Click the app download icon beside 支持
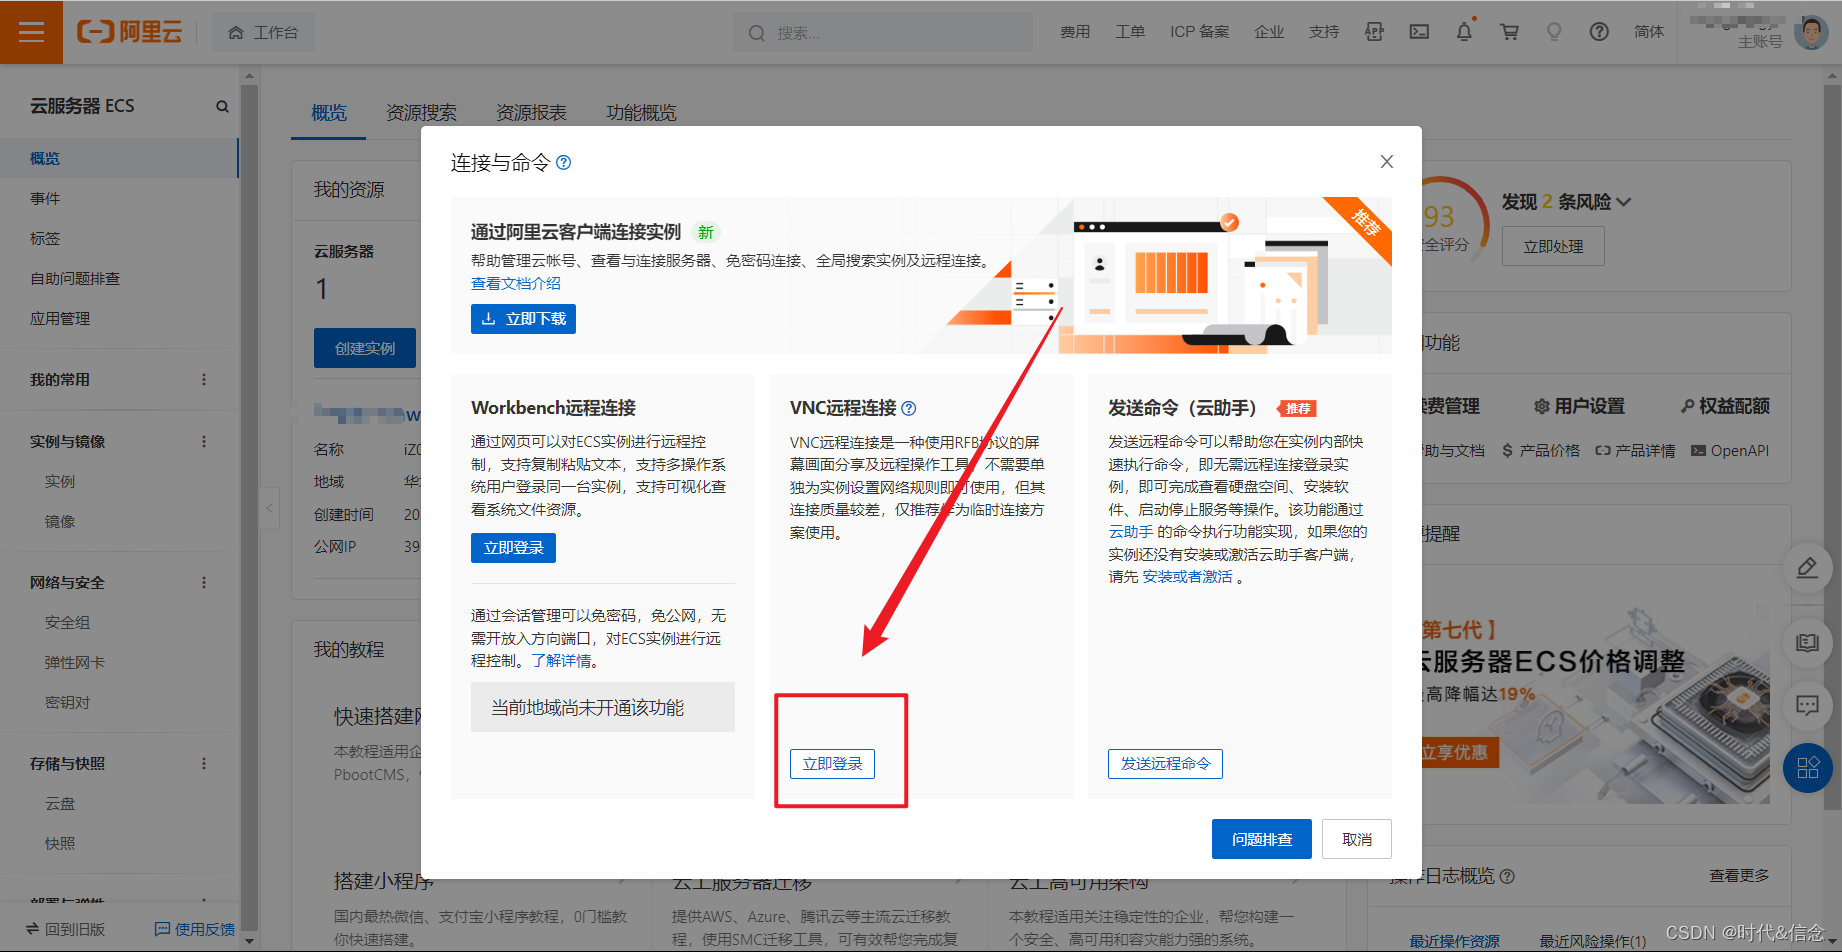 [x=1374, y=32]
